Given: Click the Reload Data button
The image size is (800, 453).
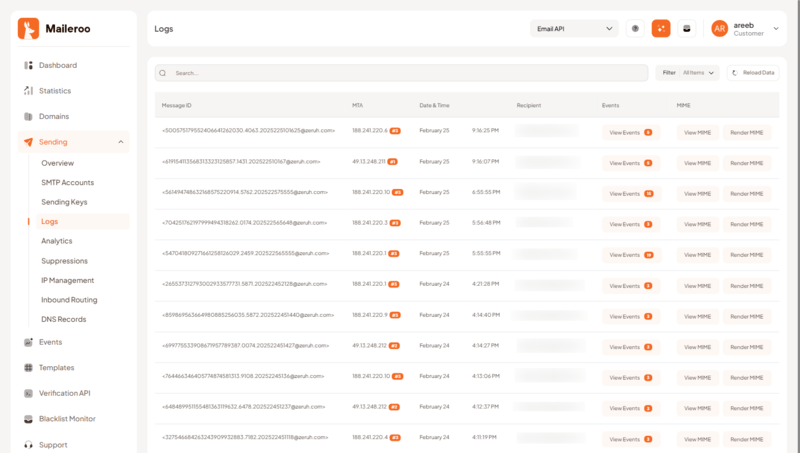Looking at the screenshot, I should click(x=753, y=73).
